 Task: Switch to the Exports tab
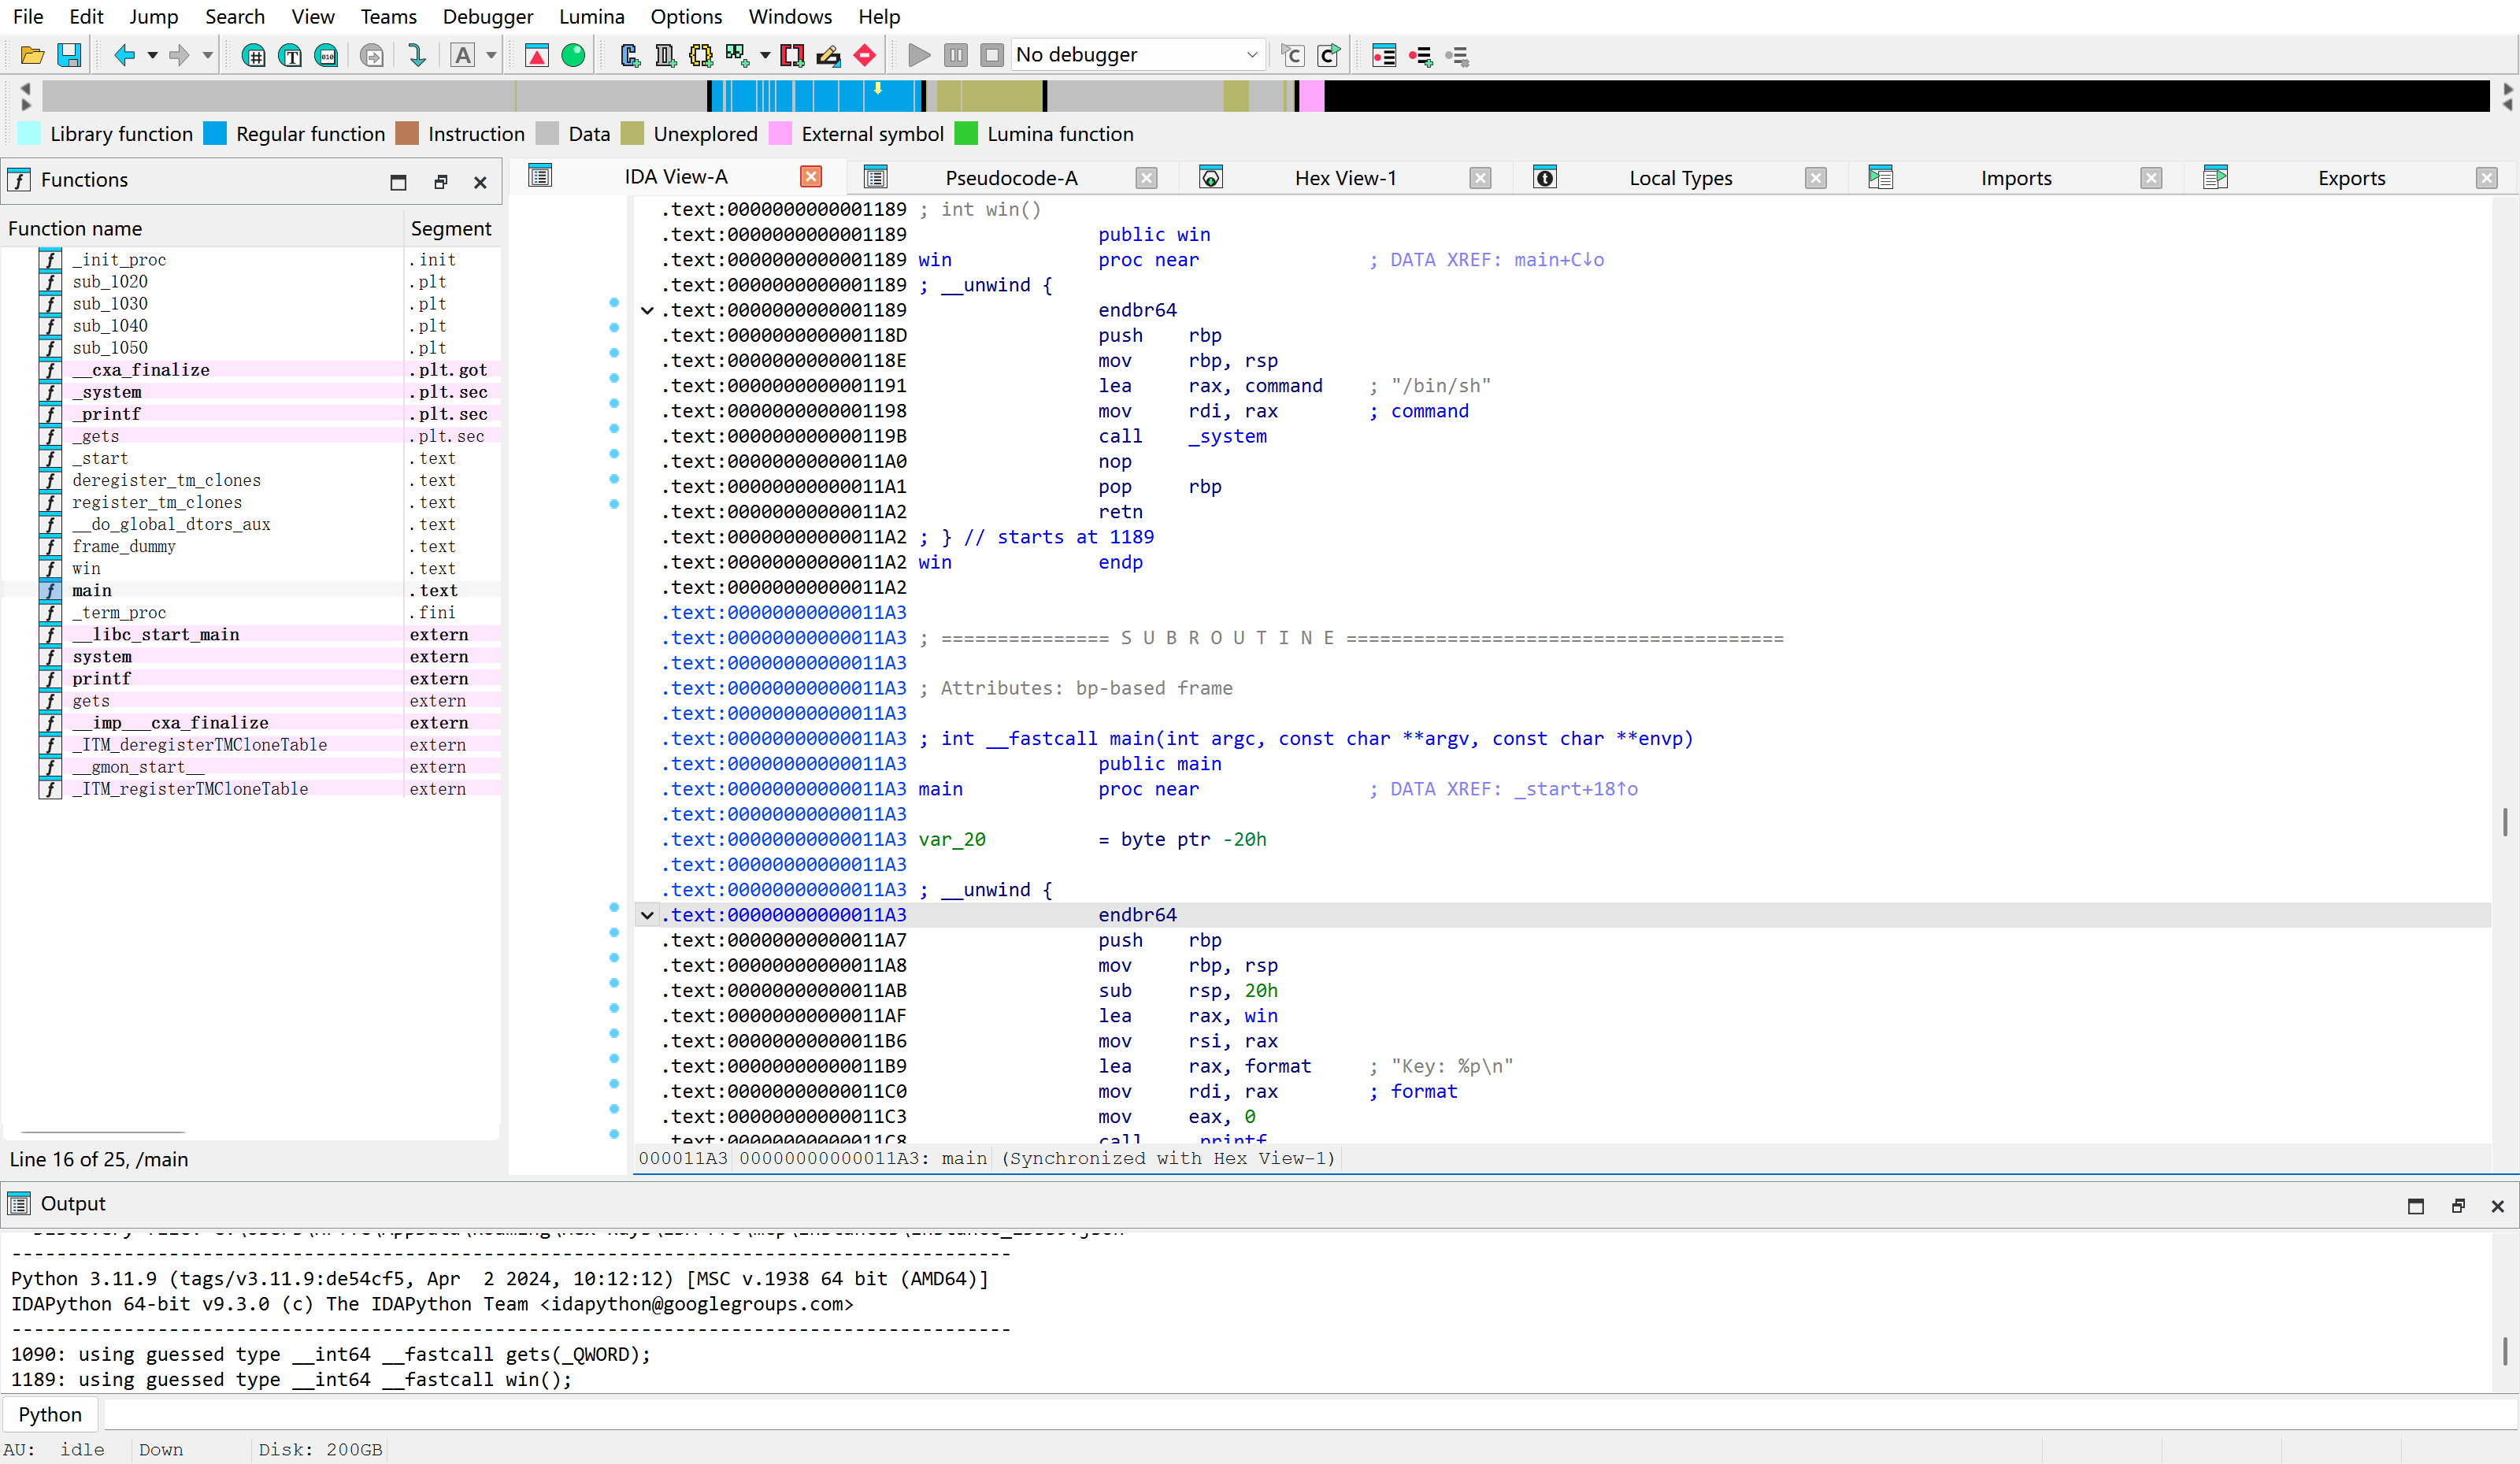(x=2351, y=178)
